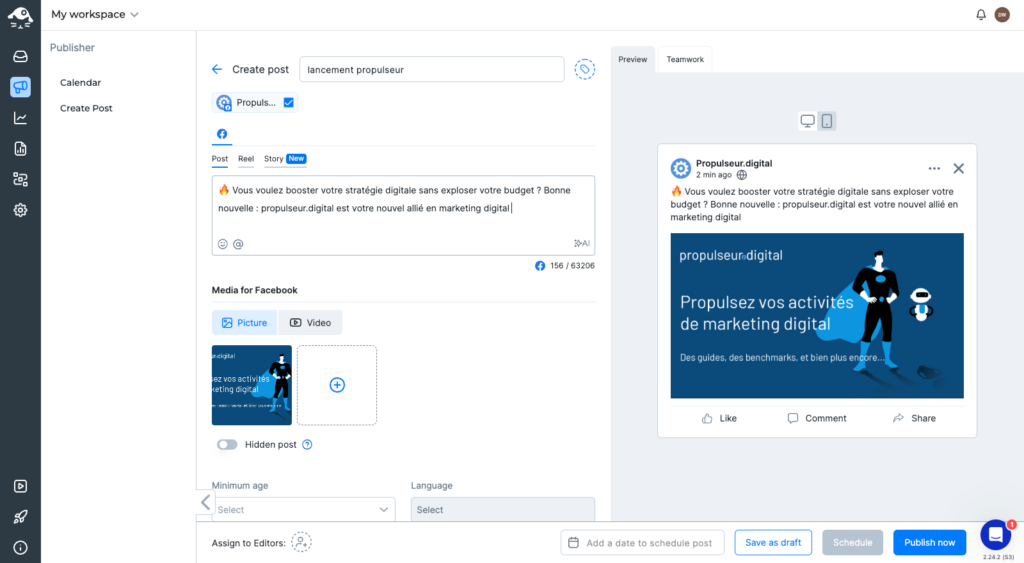Click Like in the preview post
The width and height of the screenshot is (1024, 563).
tap(719, 419)
